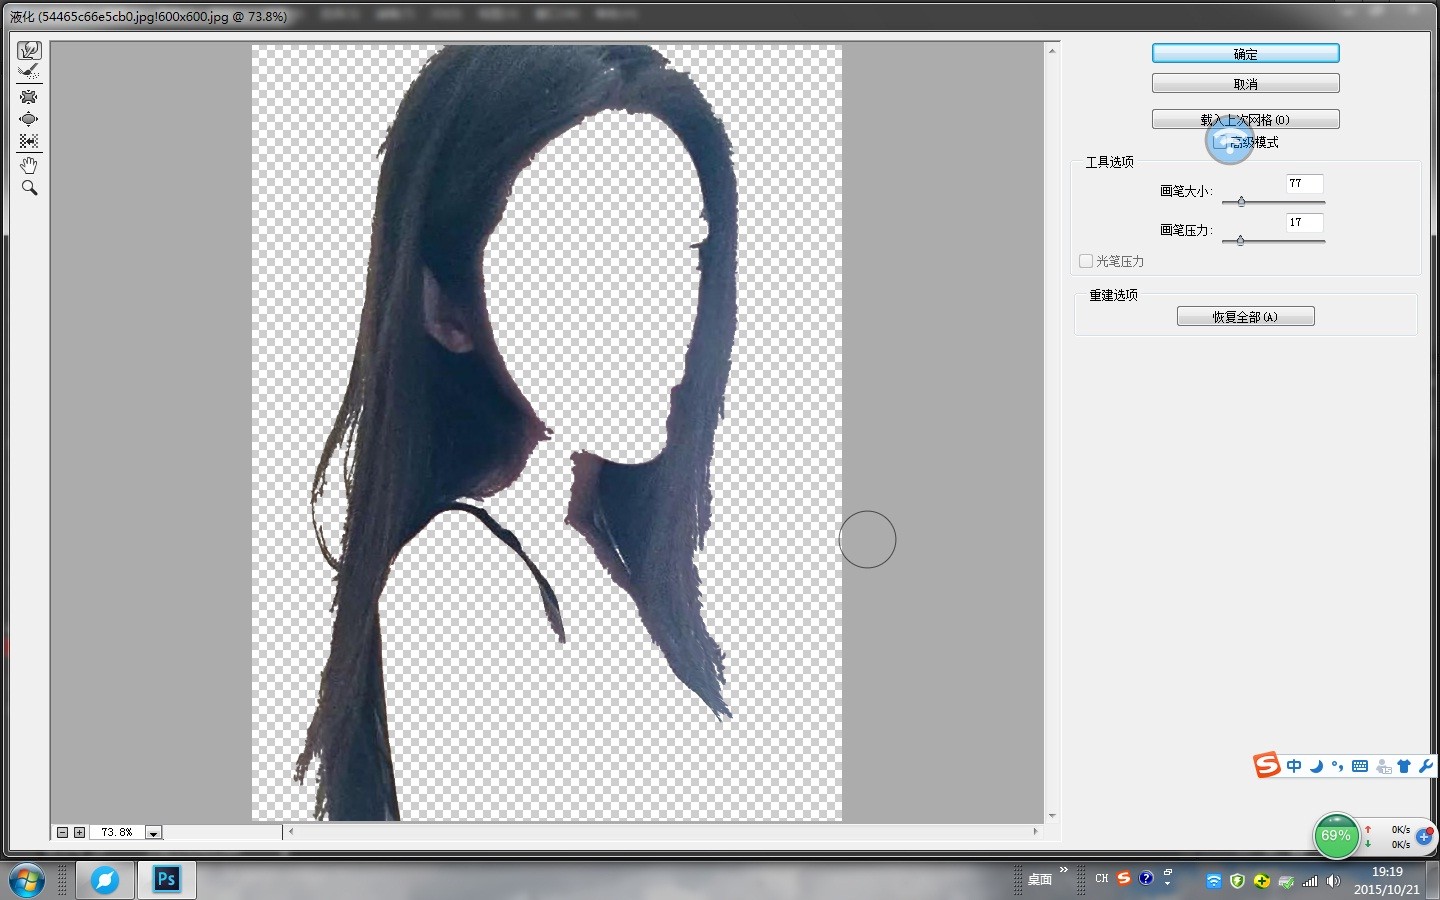The image size is (1440, 900).
Task: Click 恢复全部 restore all button
Action: pos(1245,316)
